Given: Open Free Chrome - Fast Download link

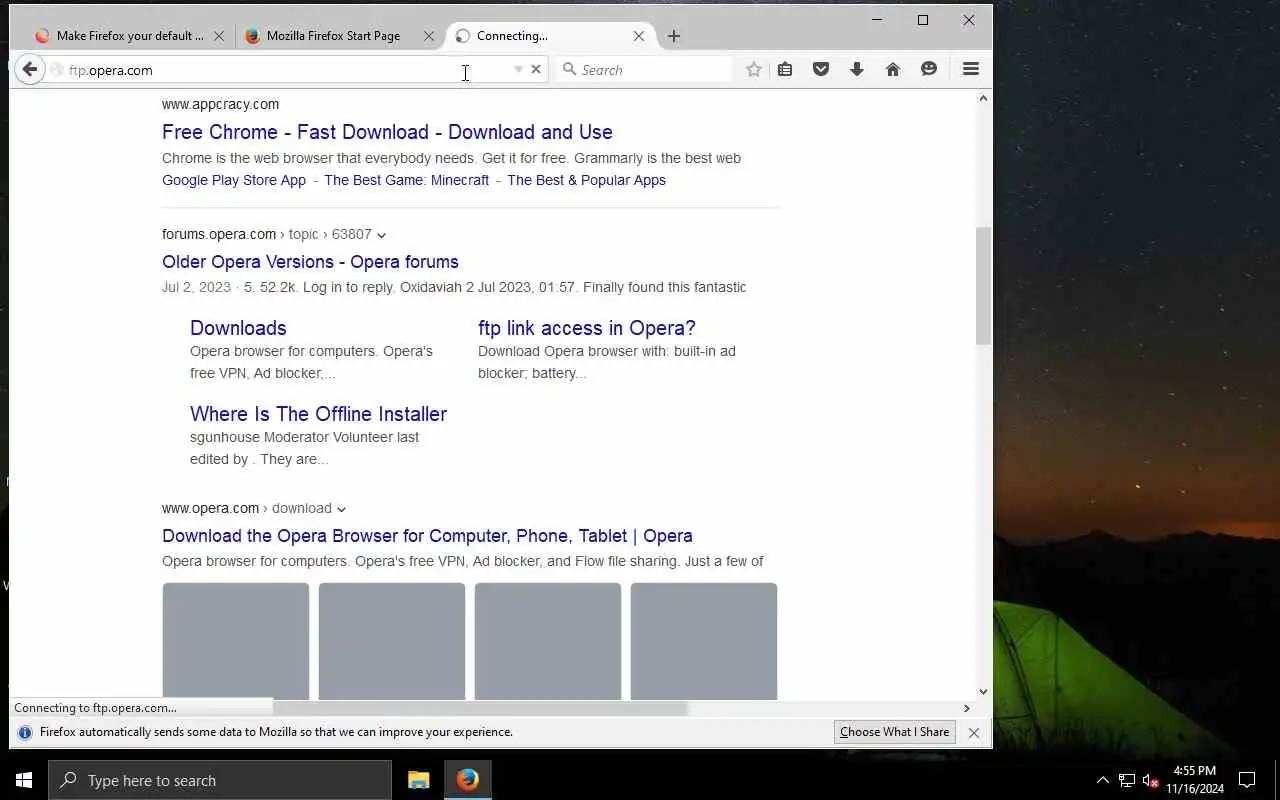Looking at the screenshot, I should tap(387, 132).
